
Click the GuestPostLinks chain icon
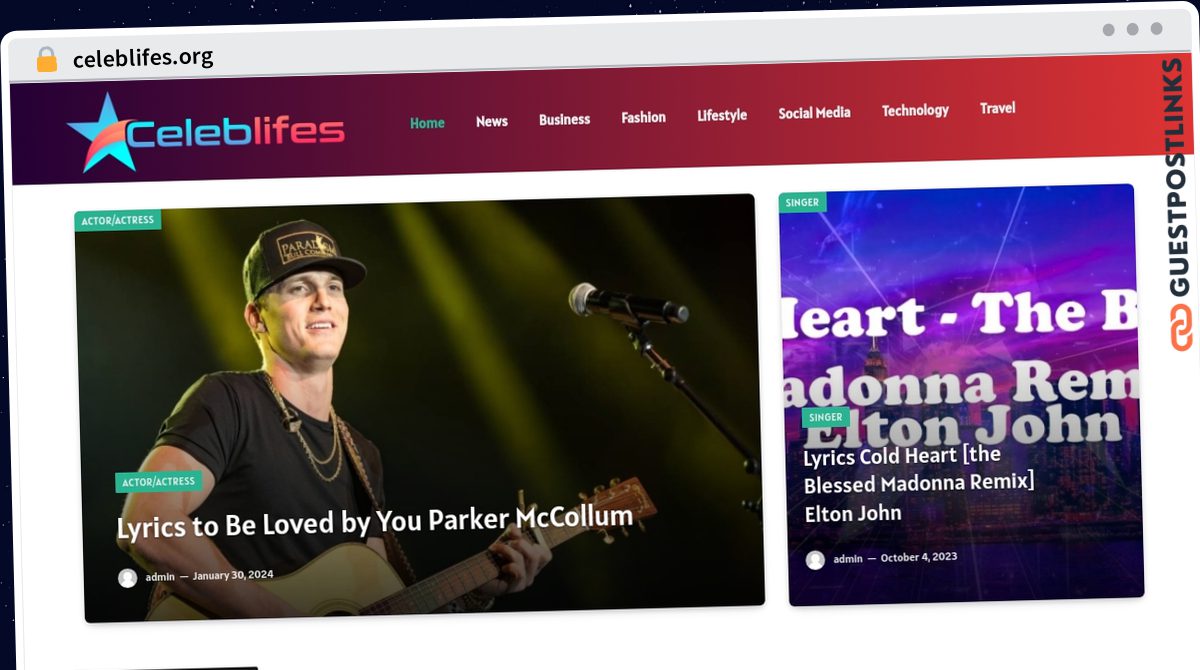[1182, 330]
